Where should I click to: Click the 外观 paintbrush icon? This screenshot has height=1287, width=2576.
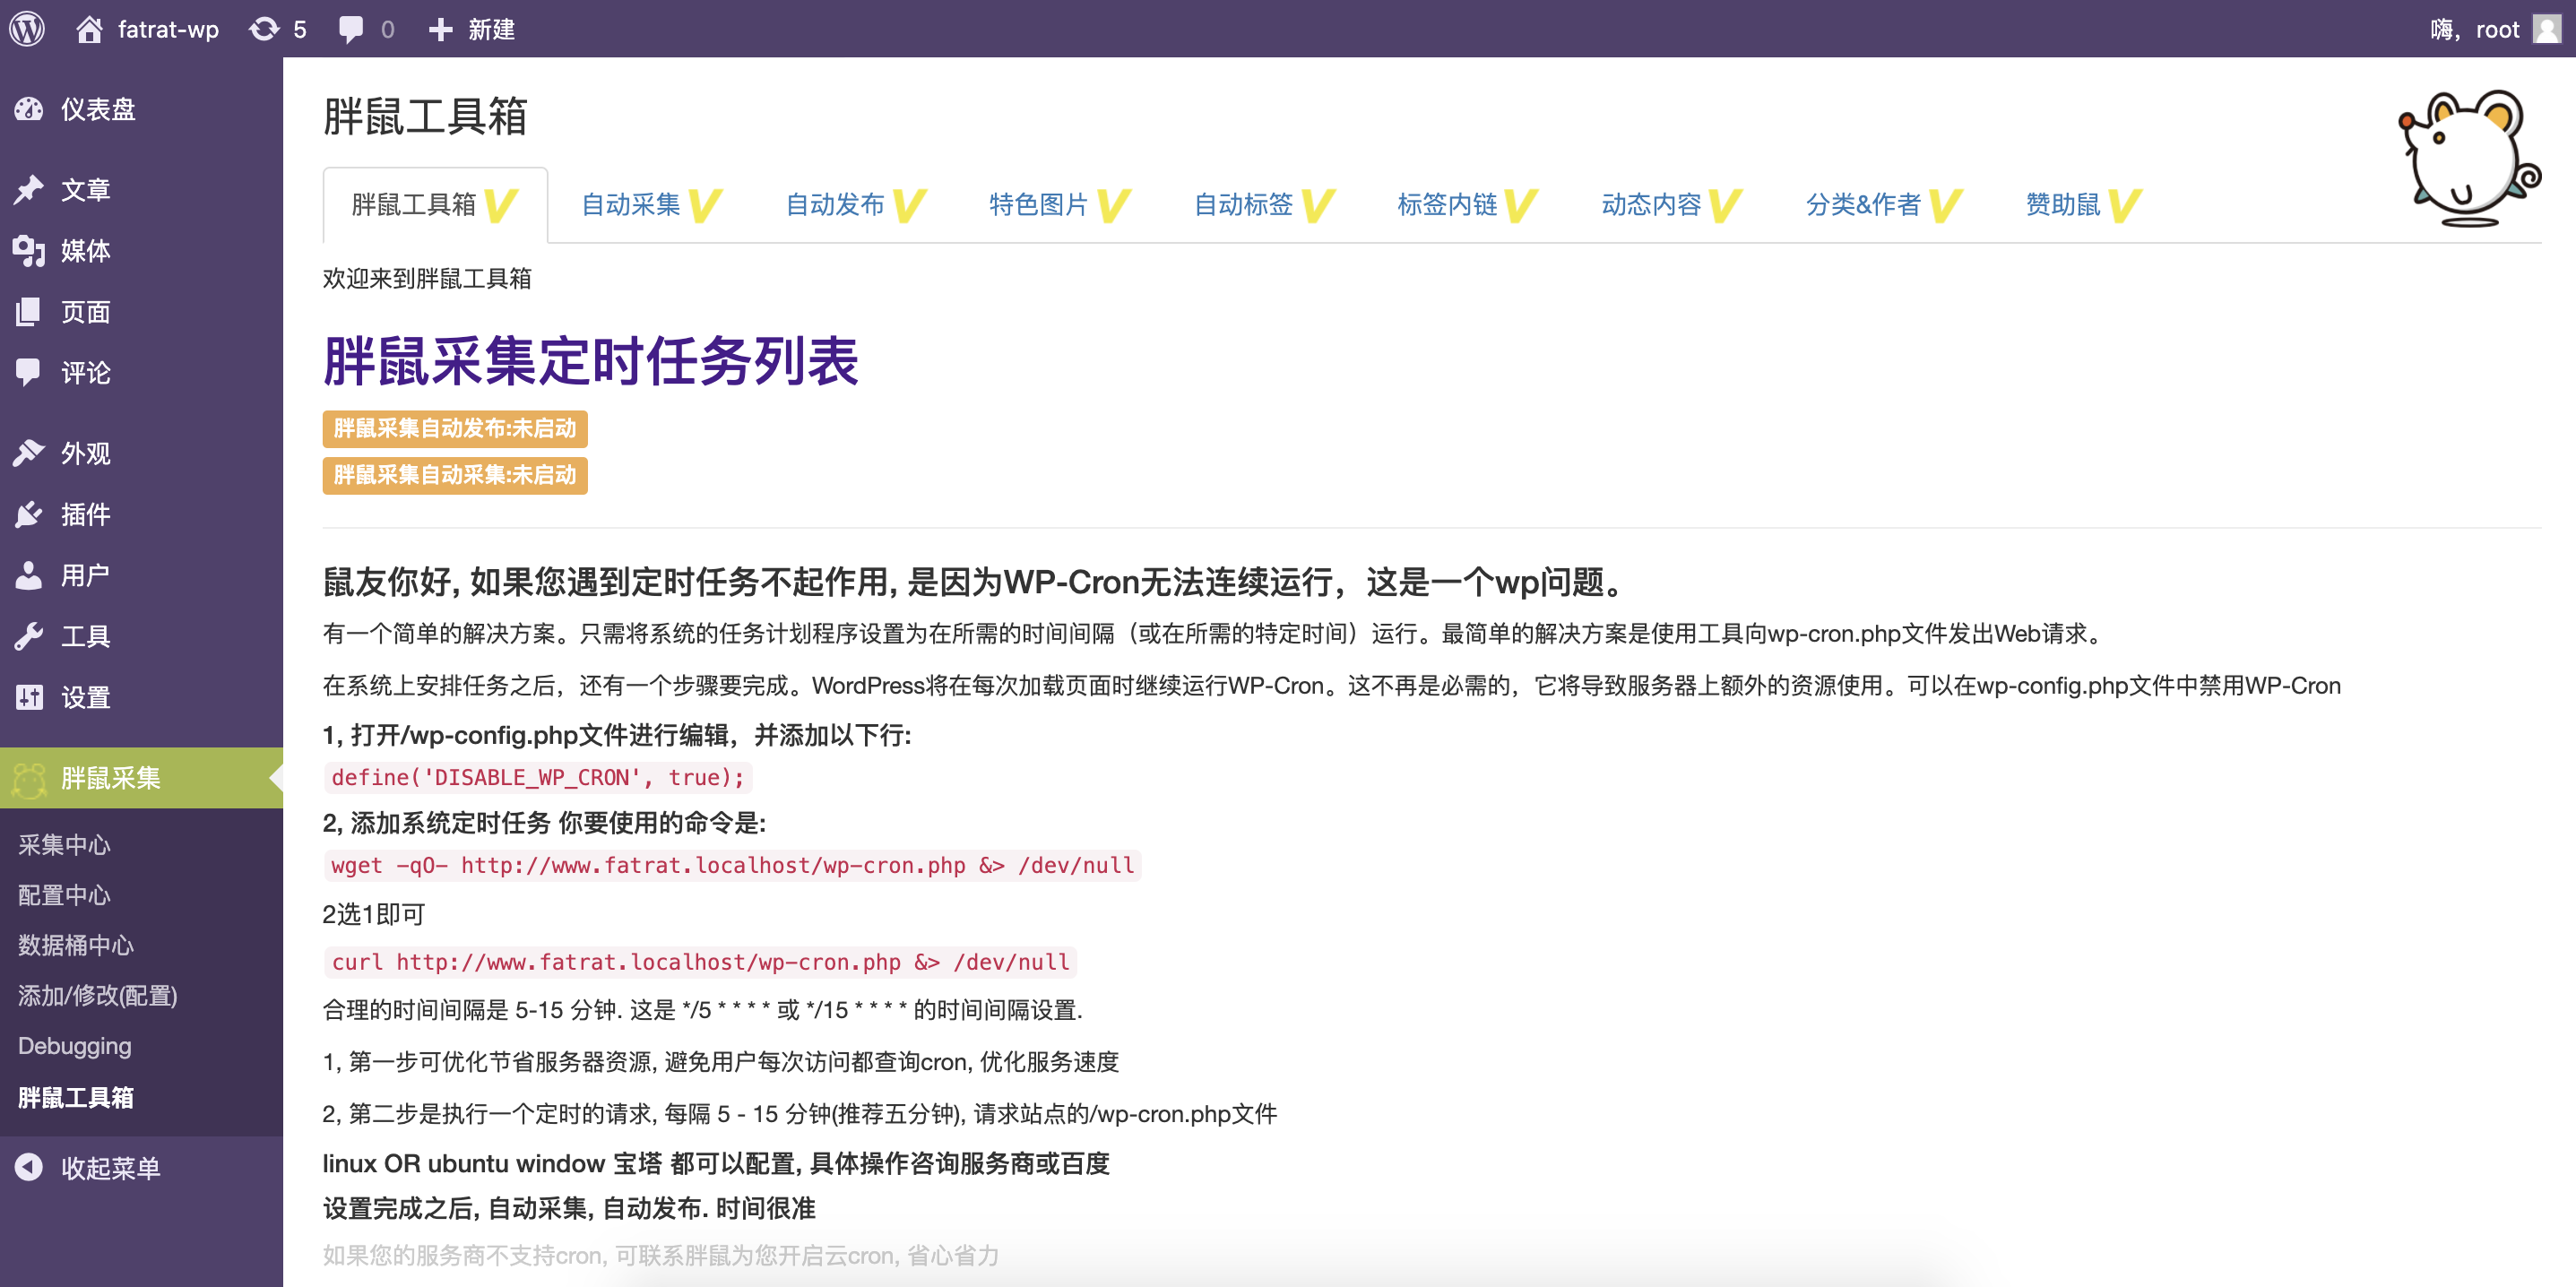coord(29,453)
